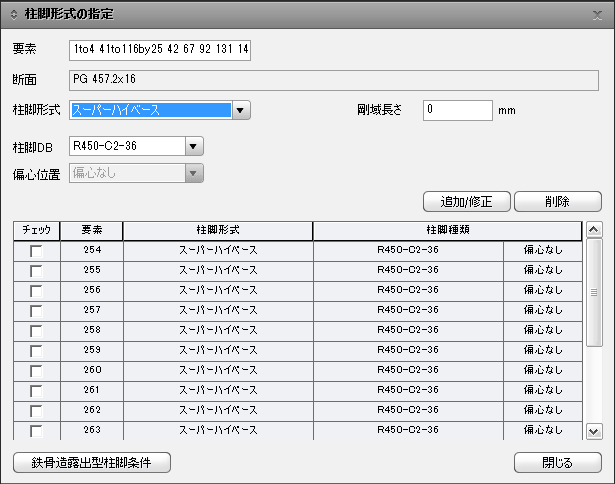Click the 要素 column header
This screenshot has width=615, height=484.
pos(91,231)
